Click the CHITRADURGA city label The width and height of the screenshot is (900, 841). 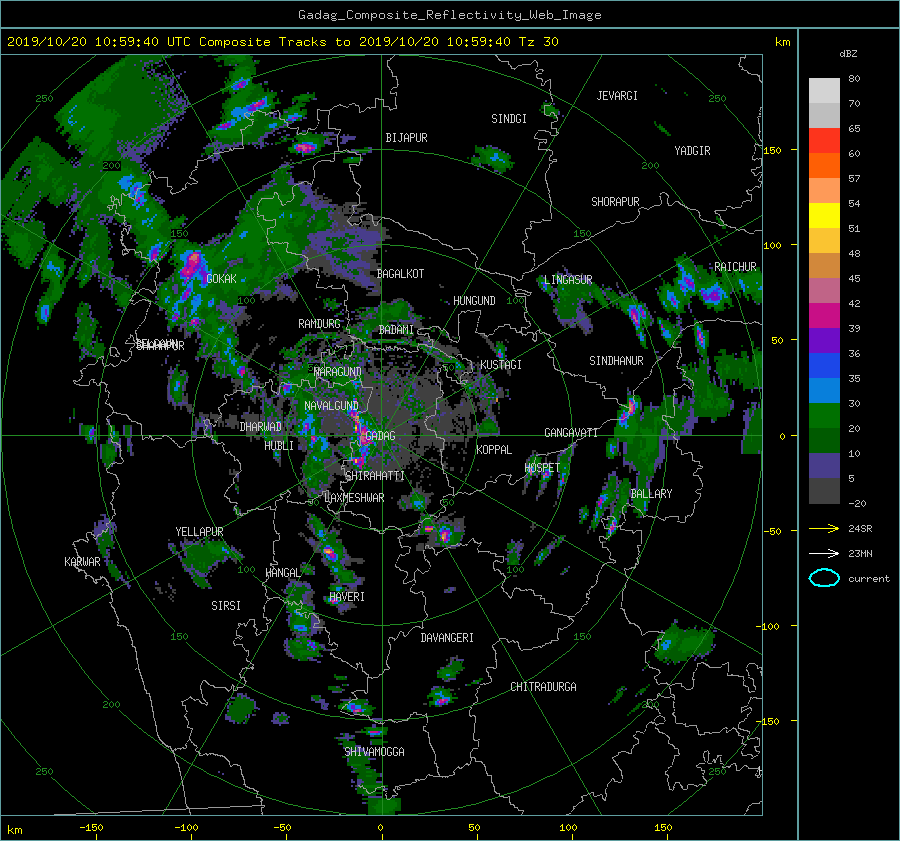[543, 687]
